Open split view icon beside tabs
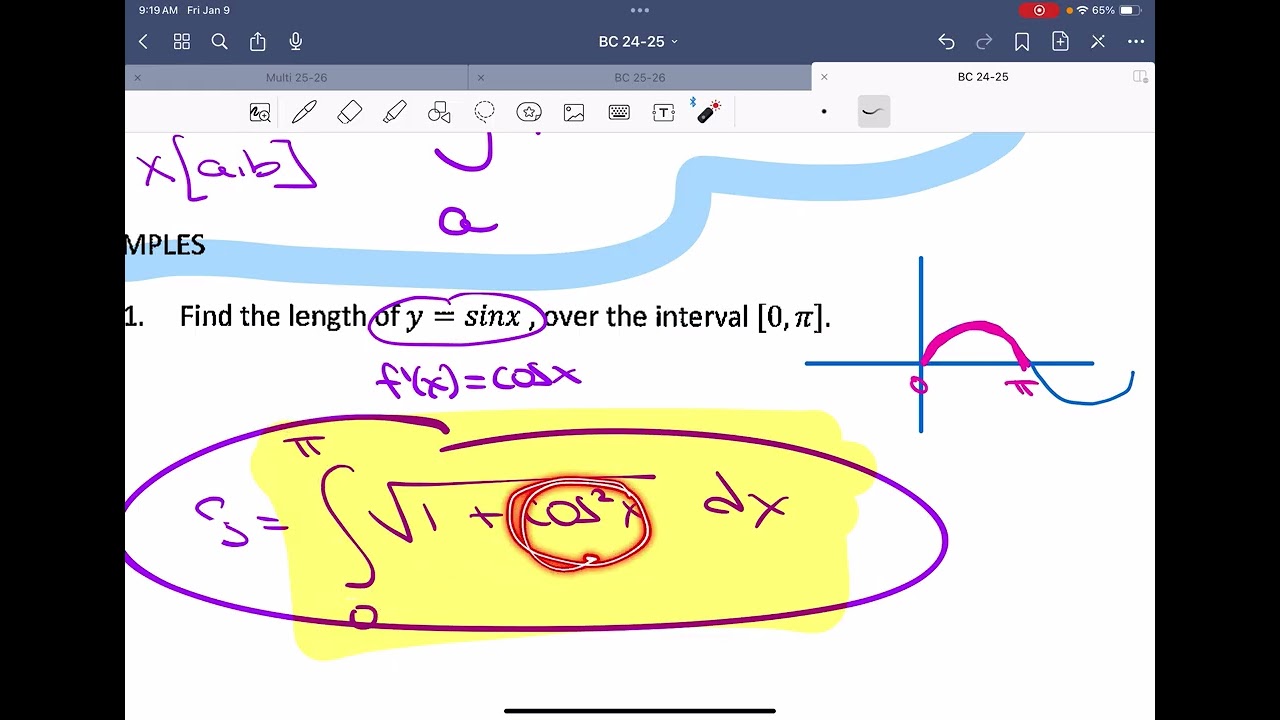 click(x=1140, y=77)
